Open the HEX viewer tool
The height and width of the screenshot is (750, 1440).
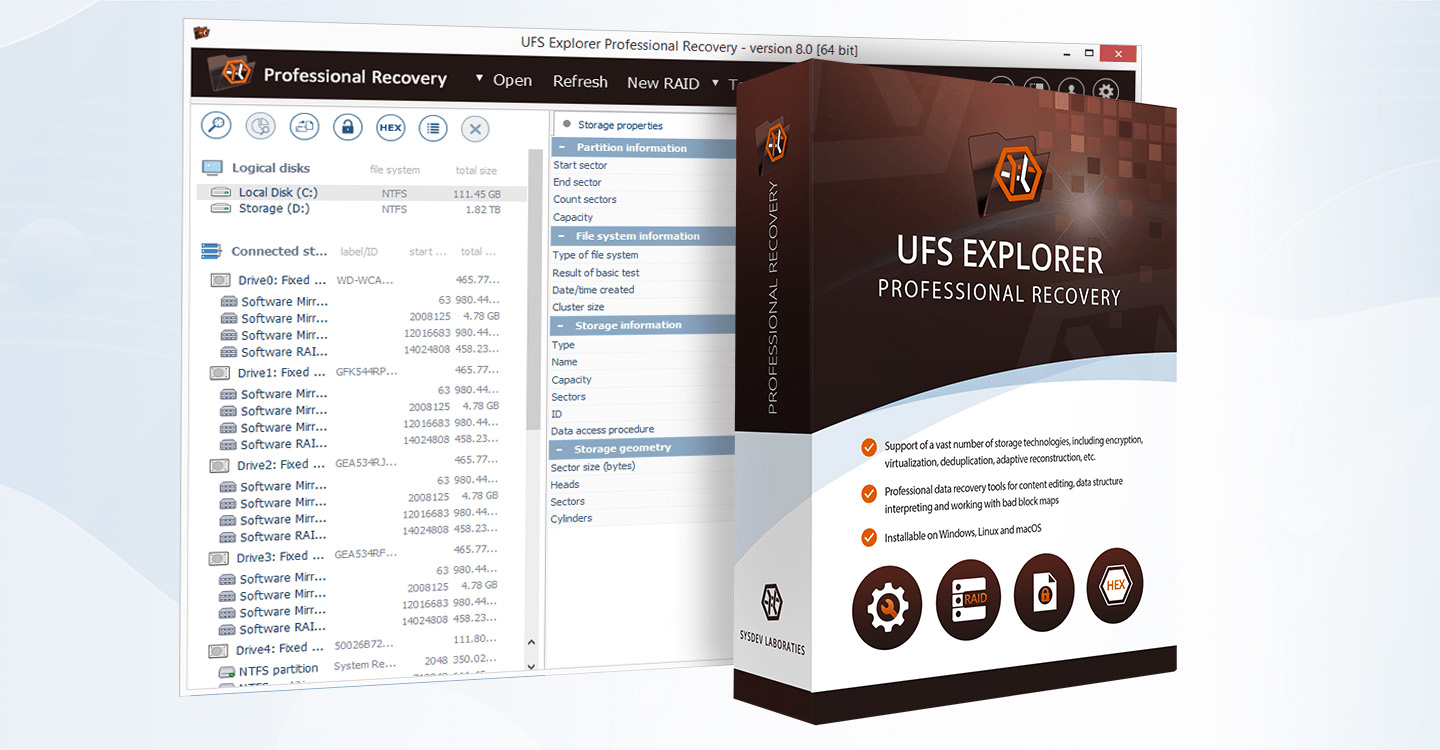[x=390, y=128]
